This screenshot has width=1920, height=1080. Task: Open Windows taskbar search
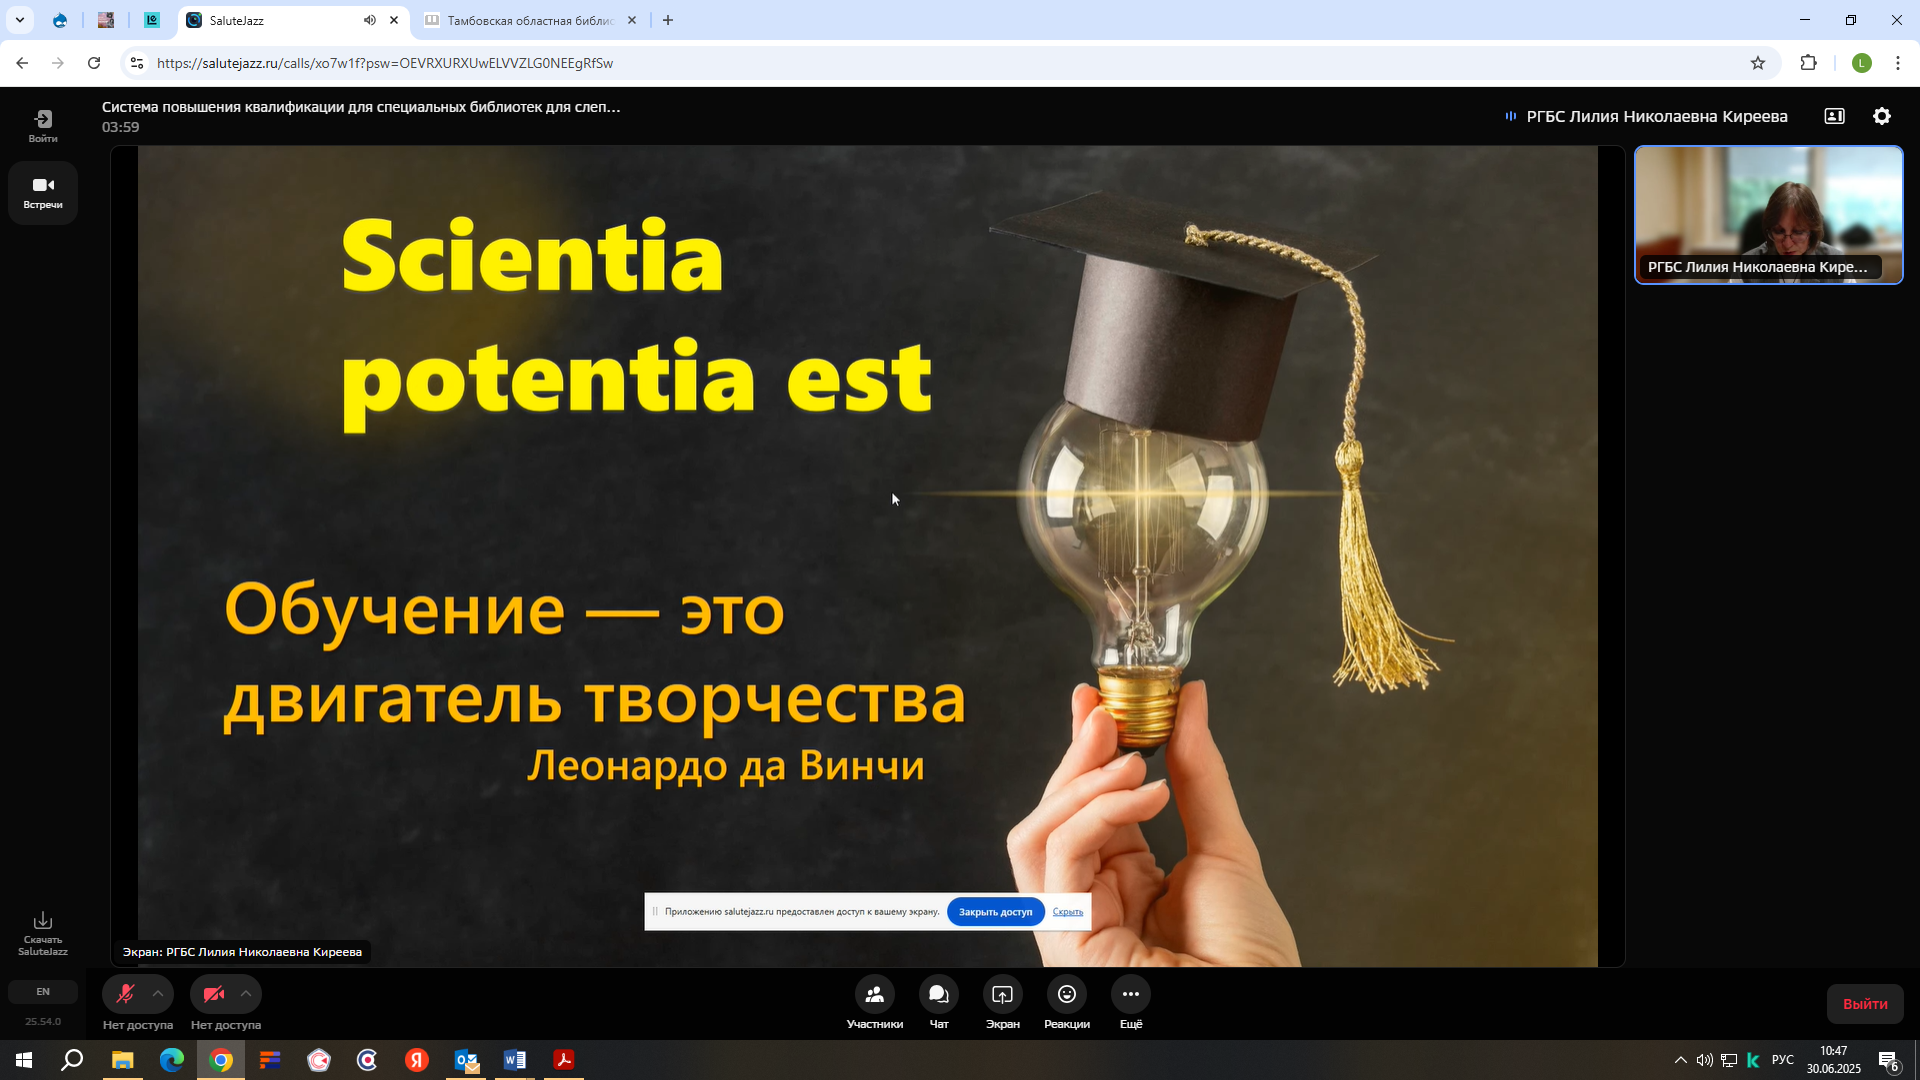[x=72, y=1060]
